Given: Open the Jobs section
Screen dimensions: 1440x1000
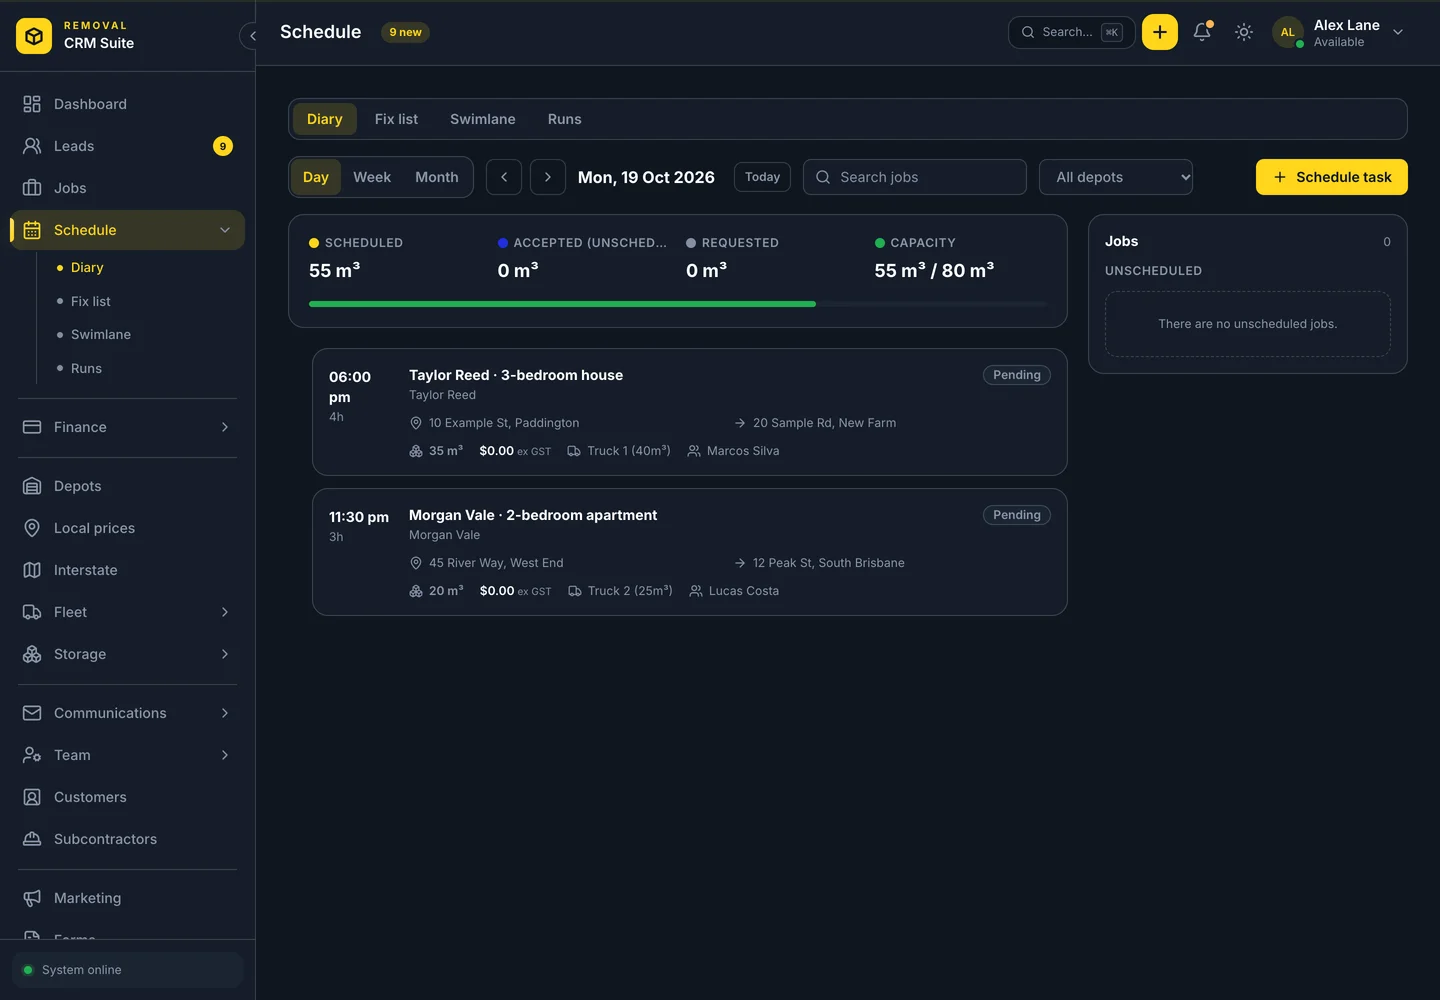Looking at the screenshot, I should pos(128,188).
